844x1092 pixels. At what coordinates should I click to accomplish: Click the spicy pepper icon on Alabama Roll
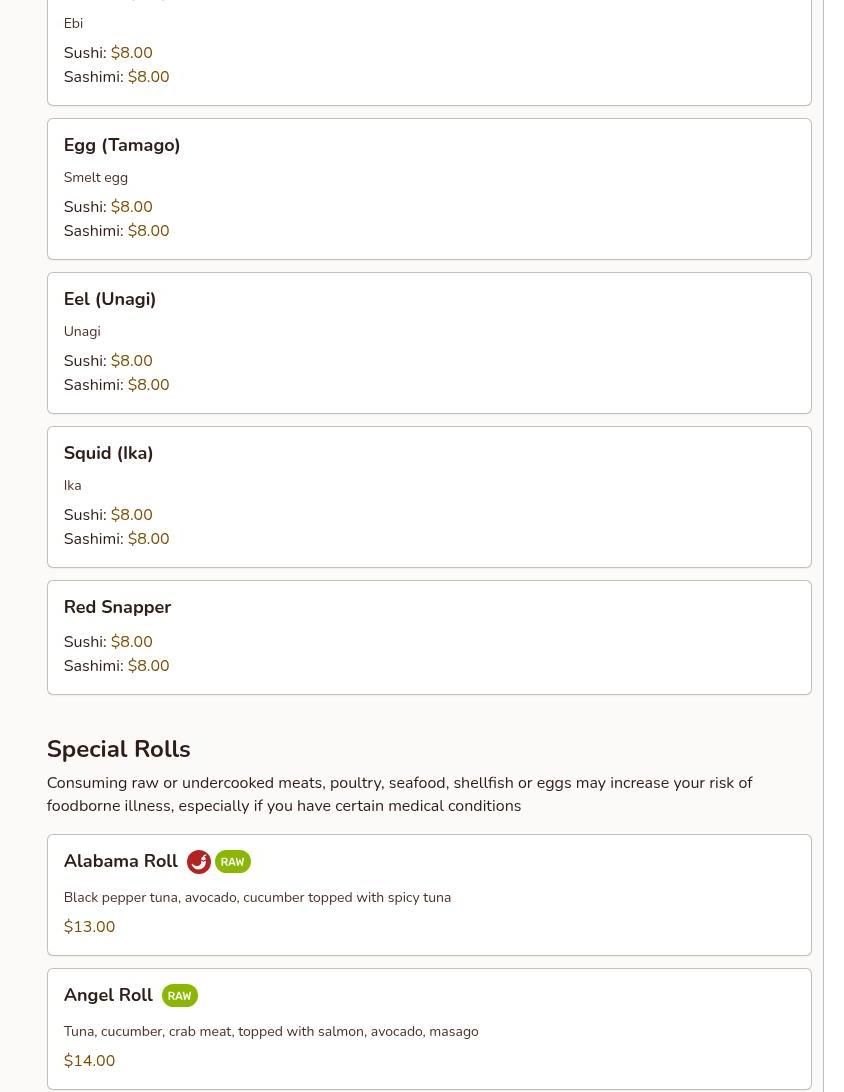tap(198, 862)
